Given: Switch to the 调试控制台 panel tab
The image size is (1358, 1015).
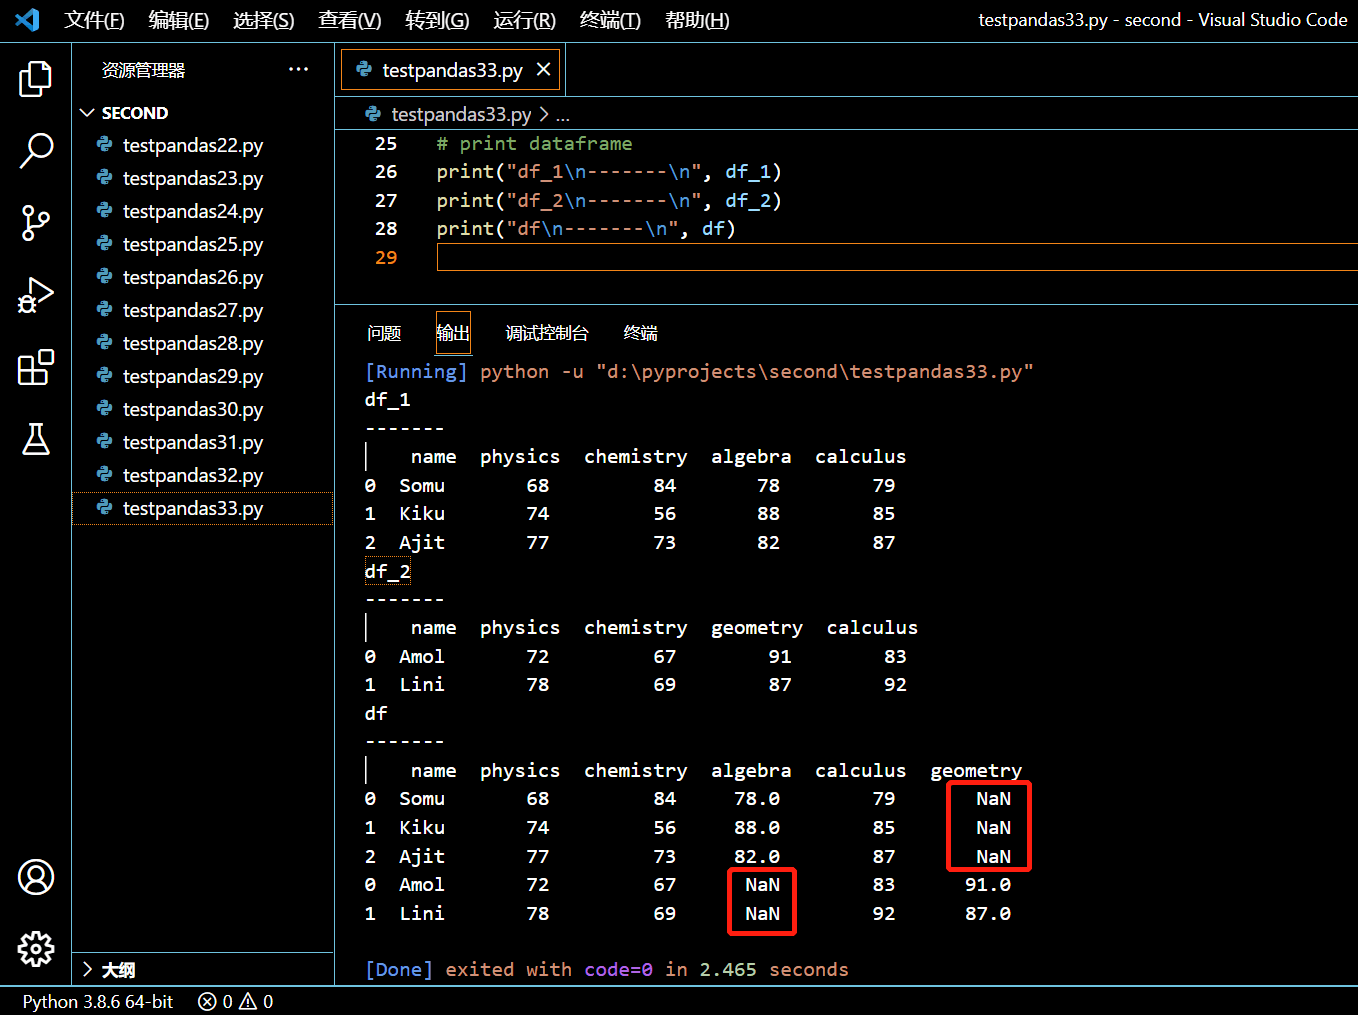Looking at the screenshot, I should 547,333.
